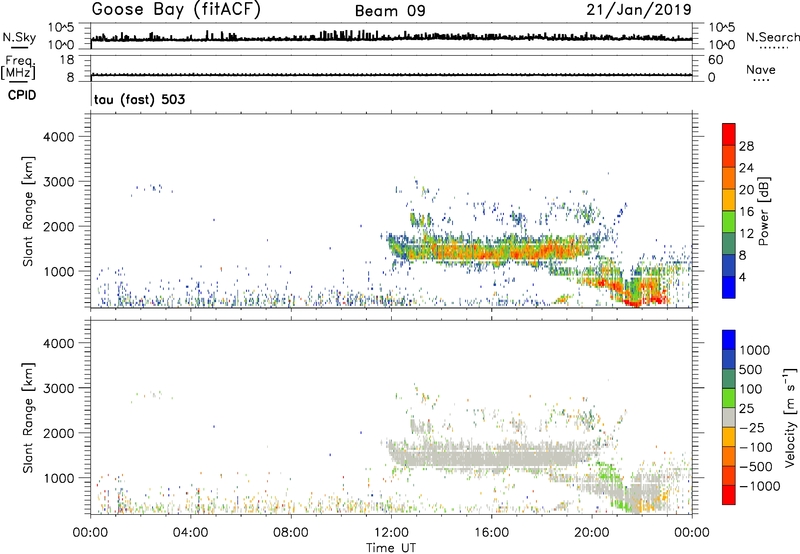This screenshot has height=554, width=800.
Task: Click the yellow 16–20 dB Power colorbar segment
Action: point(729,200)
